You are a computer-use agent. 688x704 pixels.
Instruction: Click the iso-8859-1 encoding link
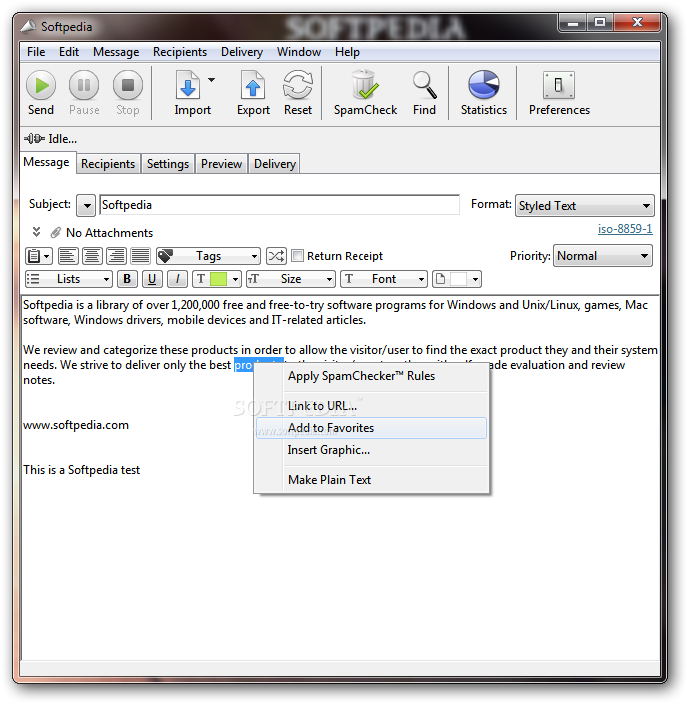[625, 229]
